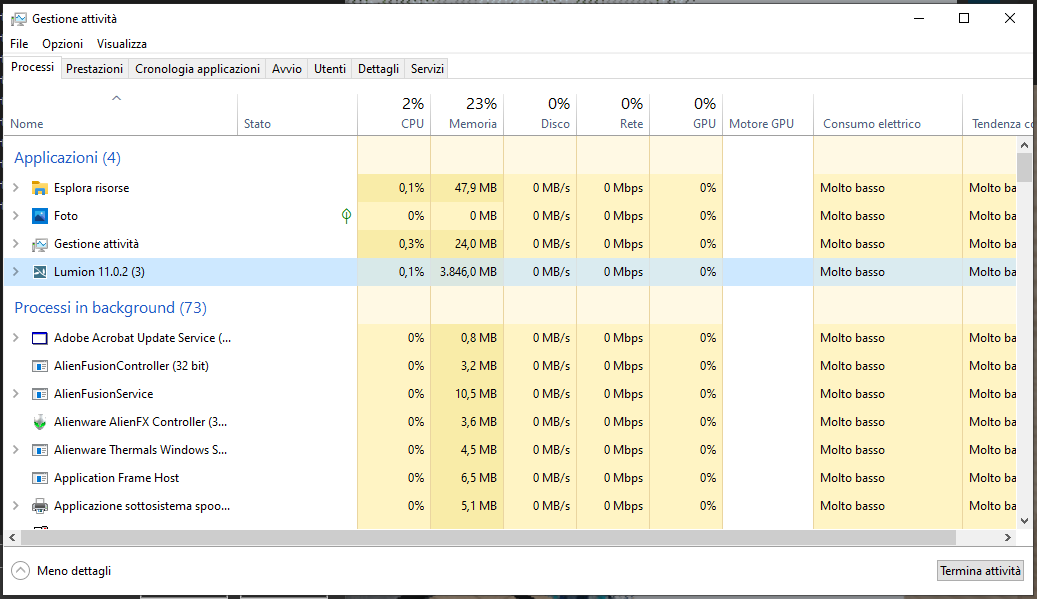Click the Application Frame Host icon
This screenshot has height=599, width=1037.
(40, 478)
